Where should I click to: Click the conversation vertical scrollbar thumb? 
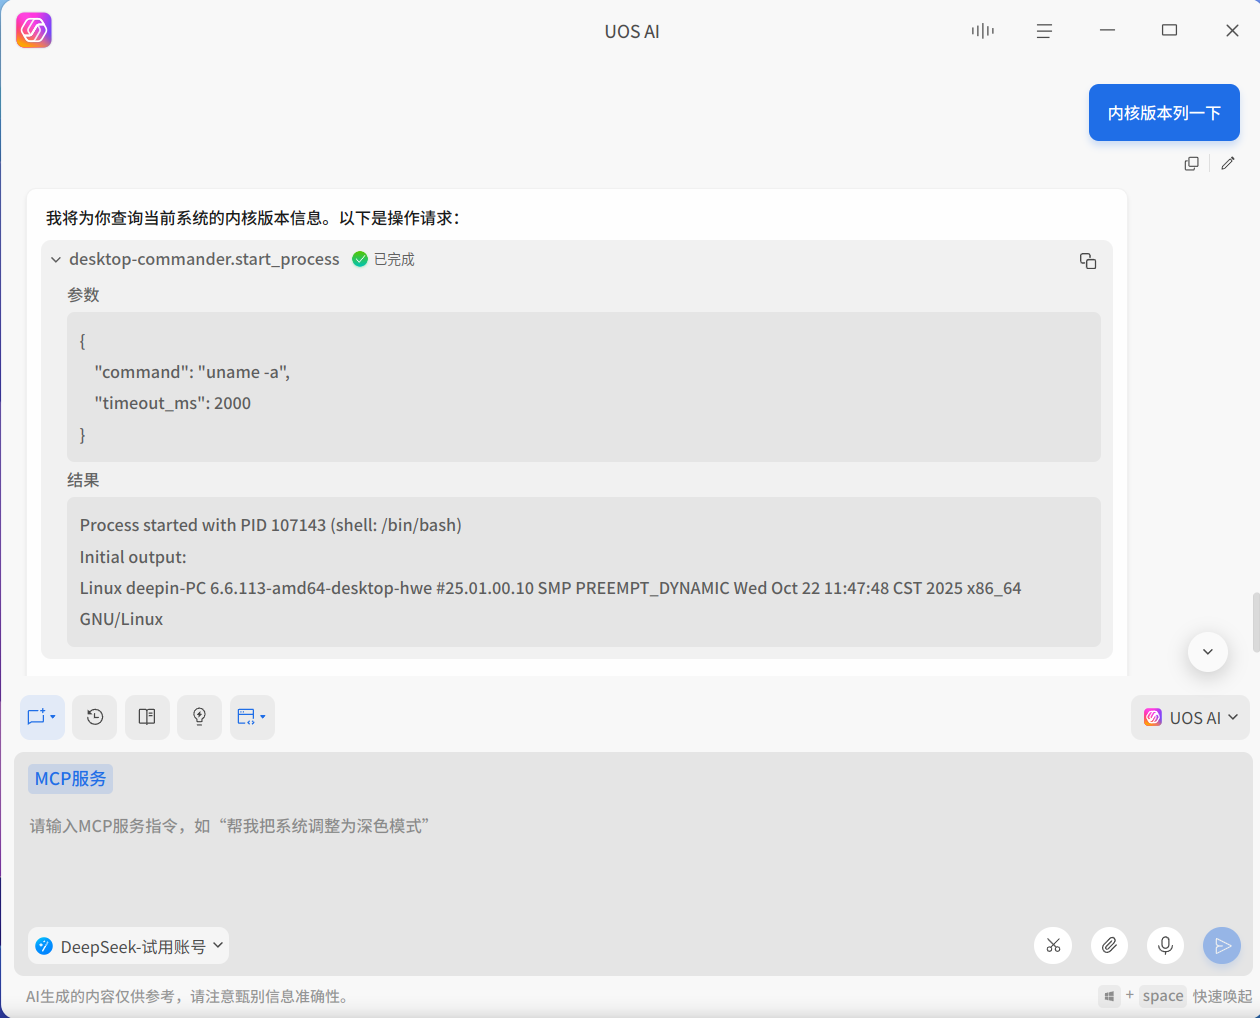[x=1256, y=622]
